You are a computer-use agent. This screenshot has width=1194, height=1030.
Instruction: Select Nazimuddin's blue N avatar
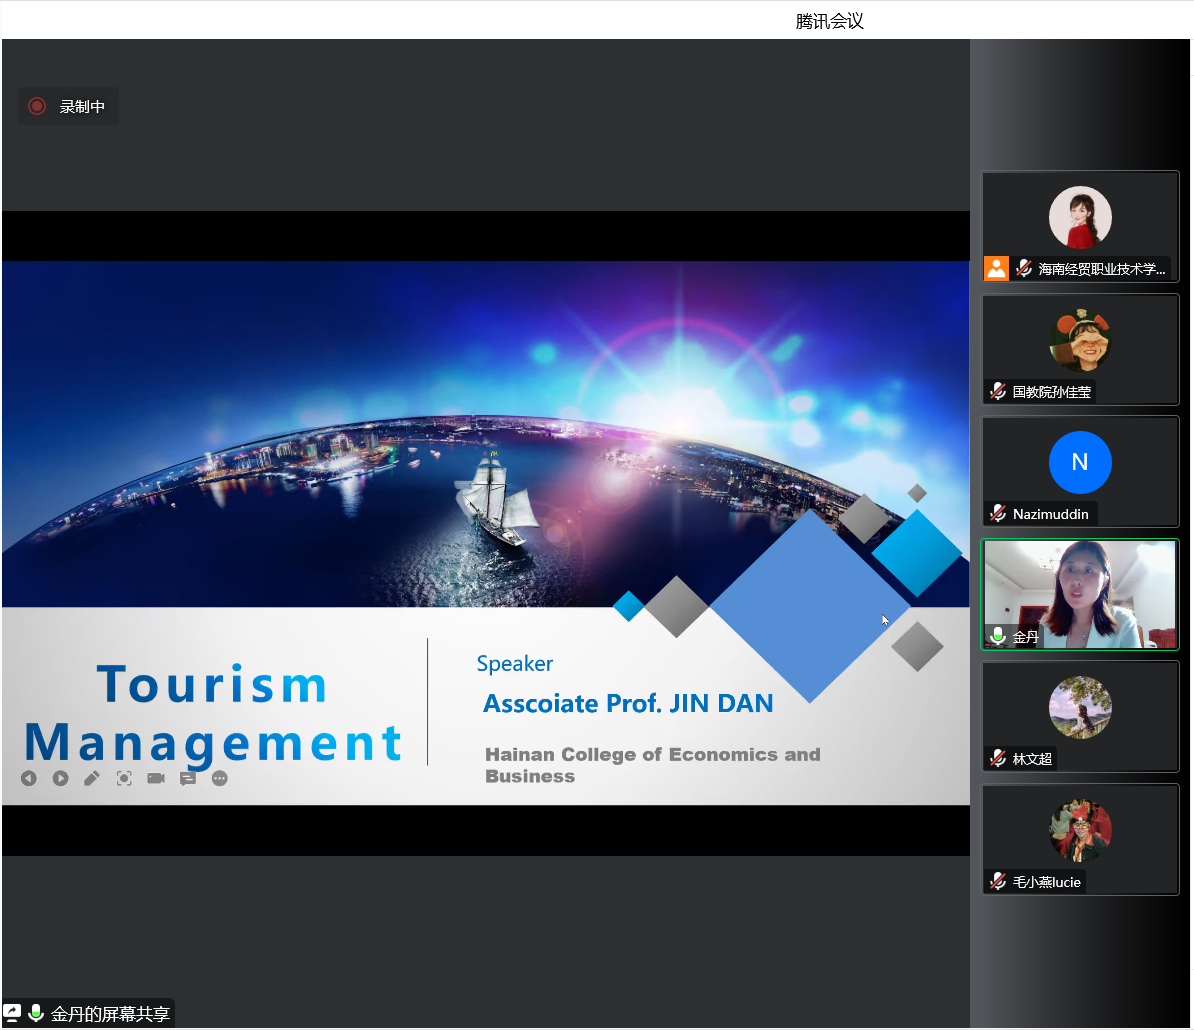1080,462
